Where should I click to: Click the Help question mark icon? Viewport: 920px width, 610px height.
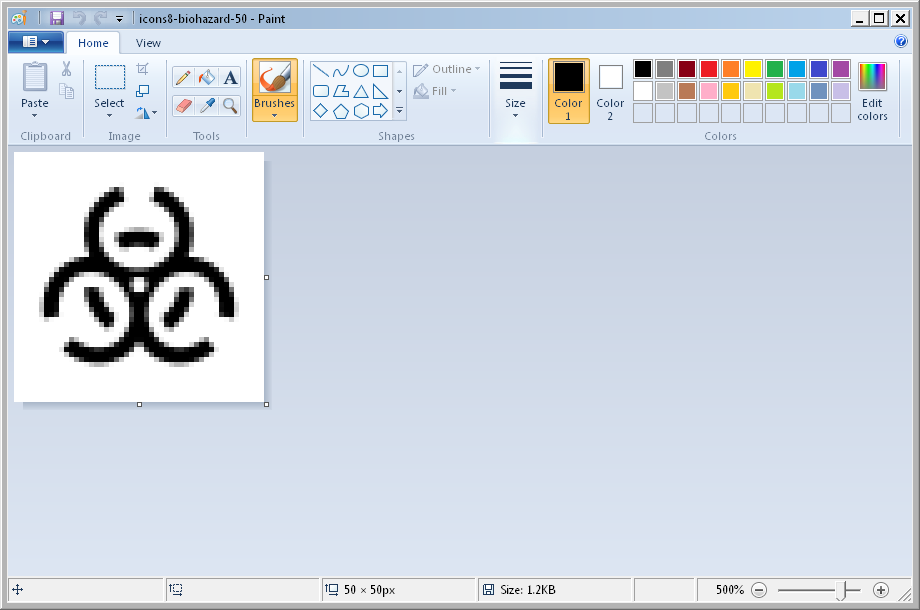coord(901,42)
